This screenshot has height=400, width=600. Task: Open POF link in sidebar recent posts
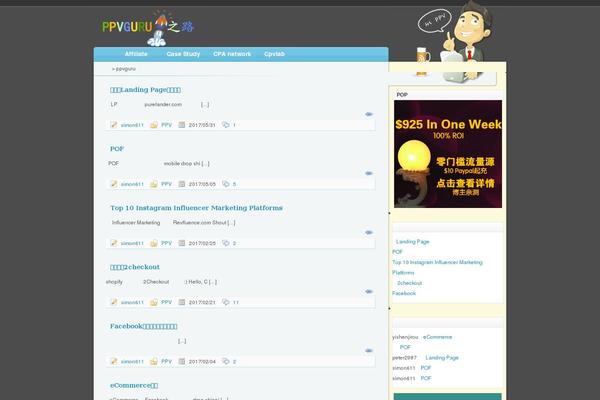(397, 252)
